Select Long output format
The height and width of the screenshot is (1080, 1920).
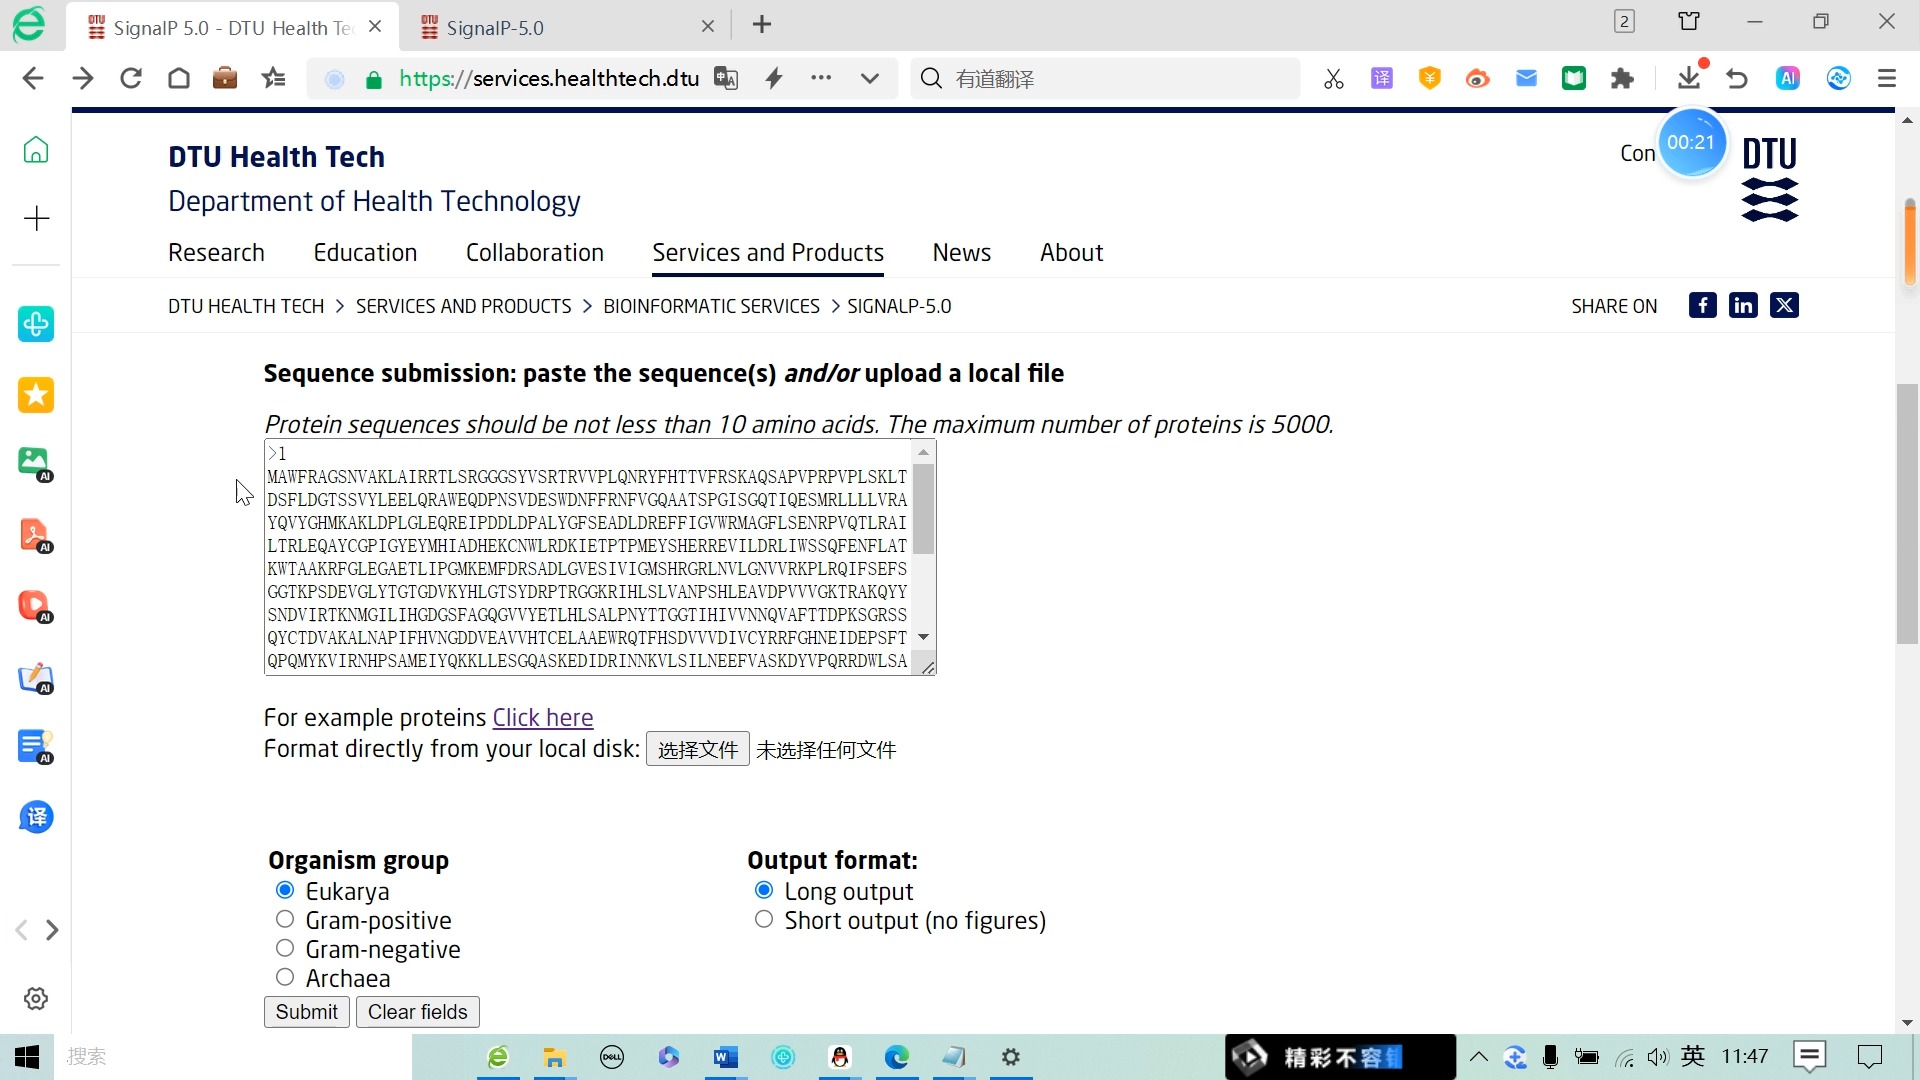pos(764,890)
